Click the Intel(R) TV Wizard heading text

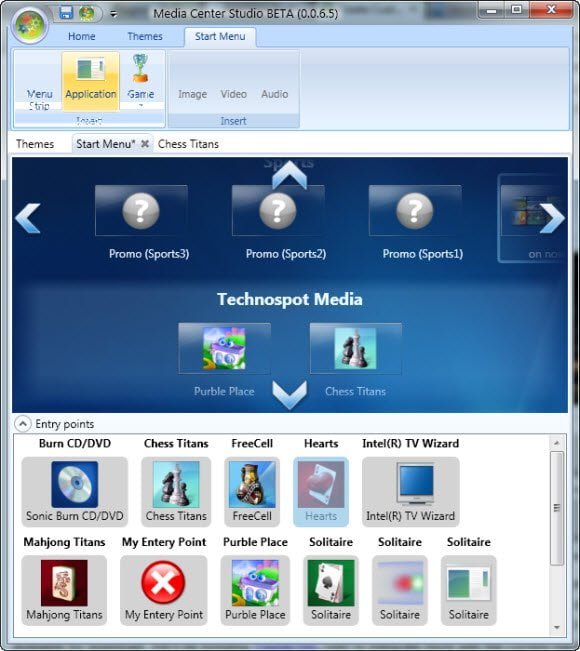[411, 443]
